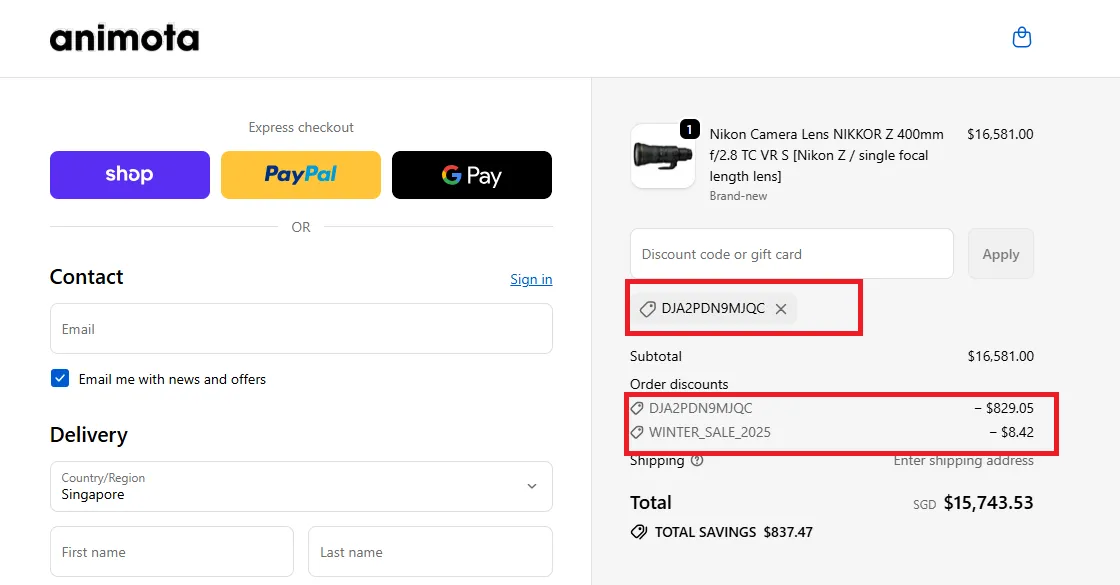This screenshot has width=1120, height=585.
Task: Pay with Shop Pay express checkout
Action: (x=130, y=175)
